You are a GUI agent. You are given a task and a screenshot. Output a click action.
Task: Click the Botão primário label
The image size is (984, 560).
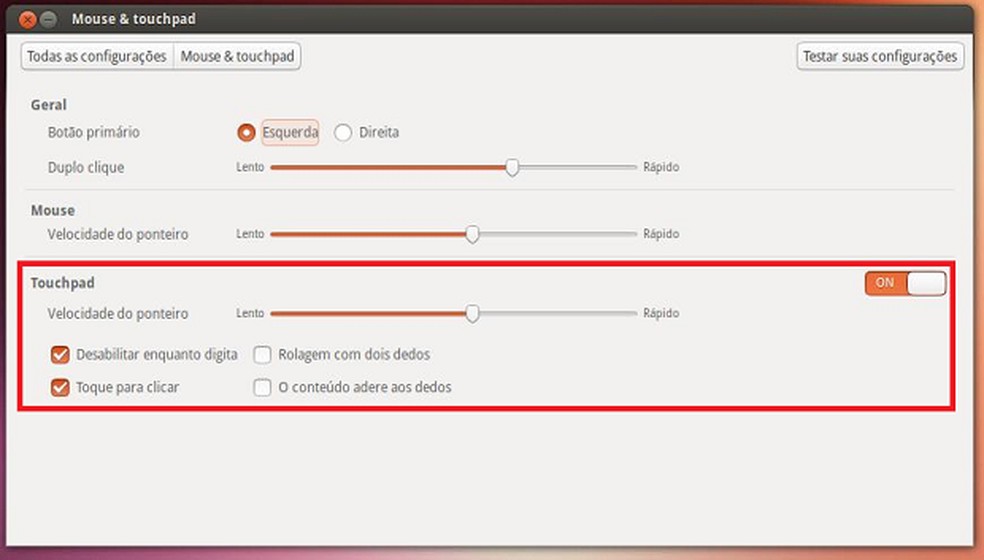94,132
